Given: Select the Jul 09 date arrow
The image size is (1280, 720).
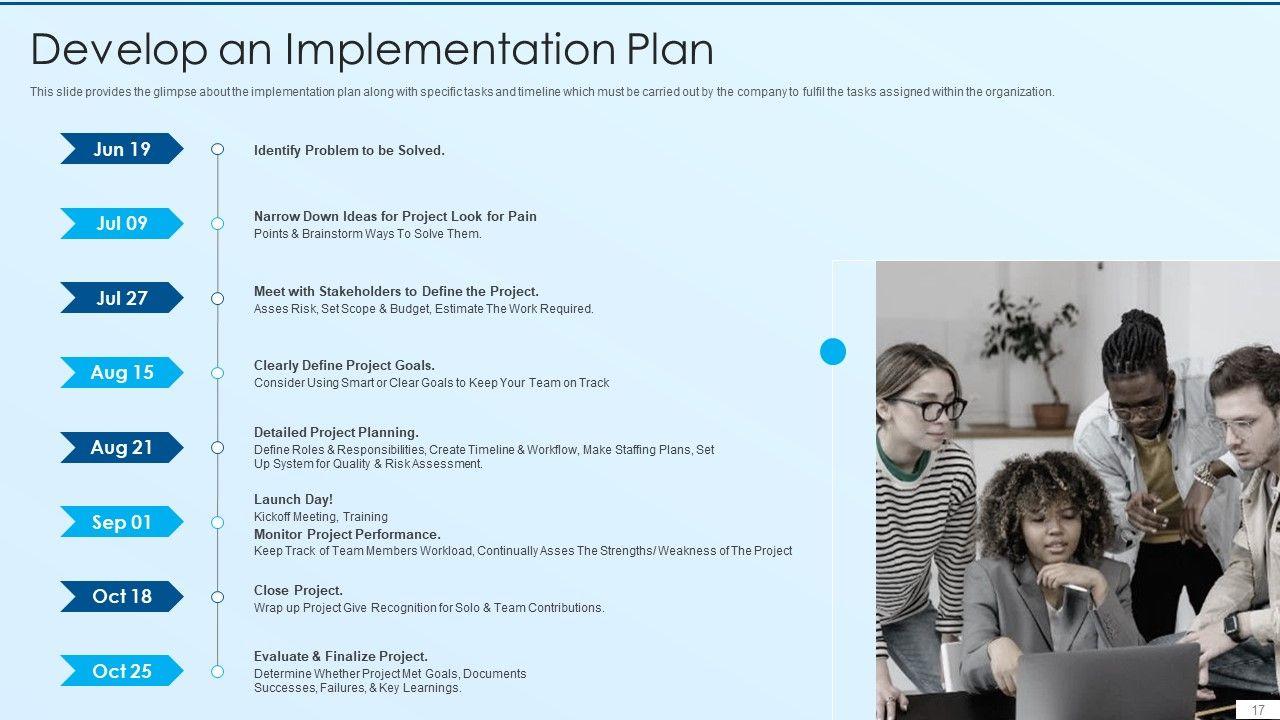Looking at the screenshot, I should 122,223.
